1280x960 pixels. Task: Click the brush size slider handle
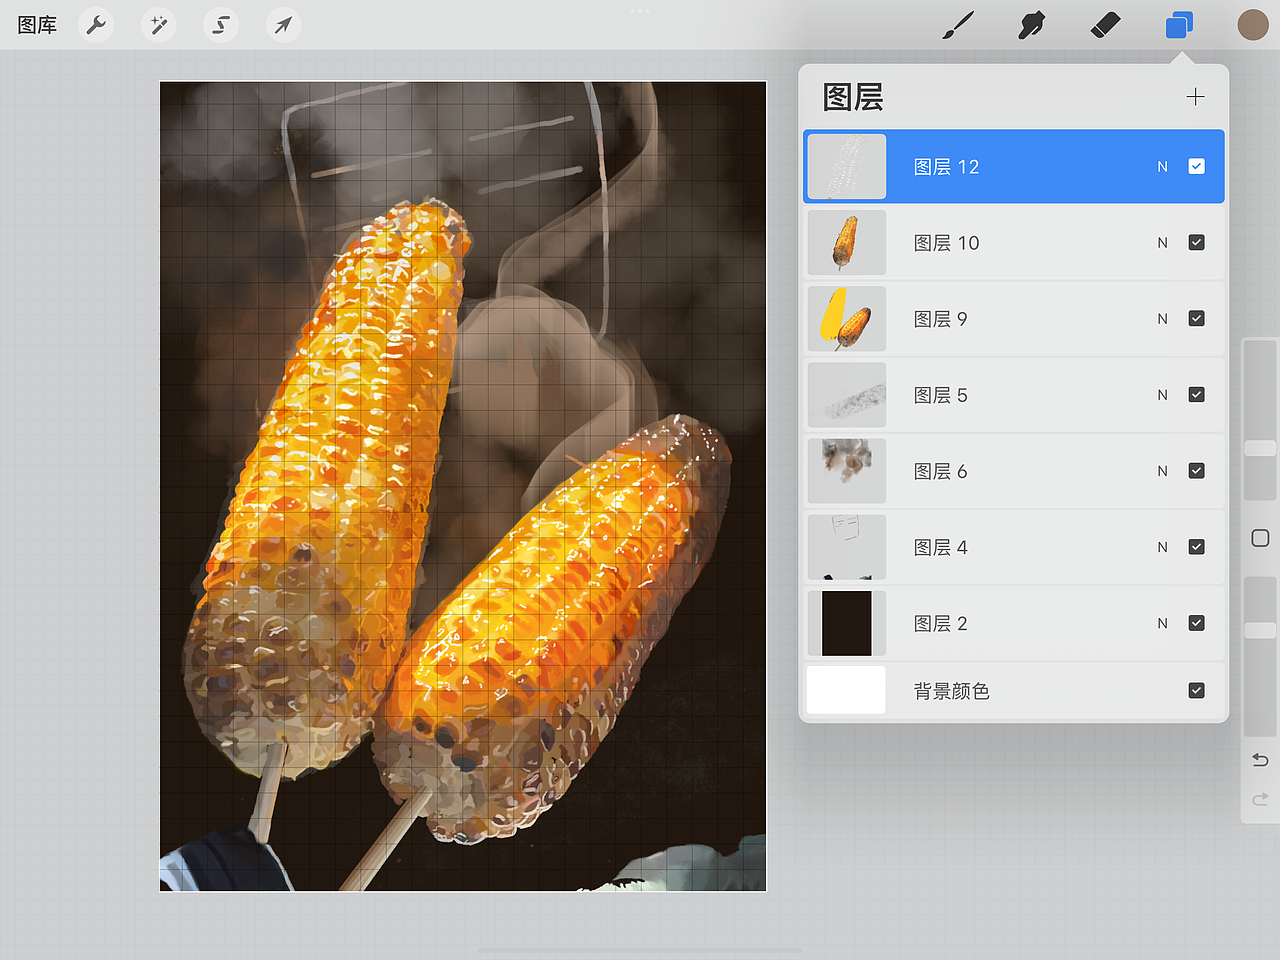click(x=1260, y=448)
